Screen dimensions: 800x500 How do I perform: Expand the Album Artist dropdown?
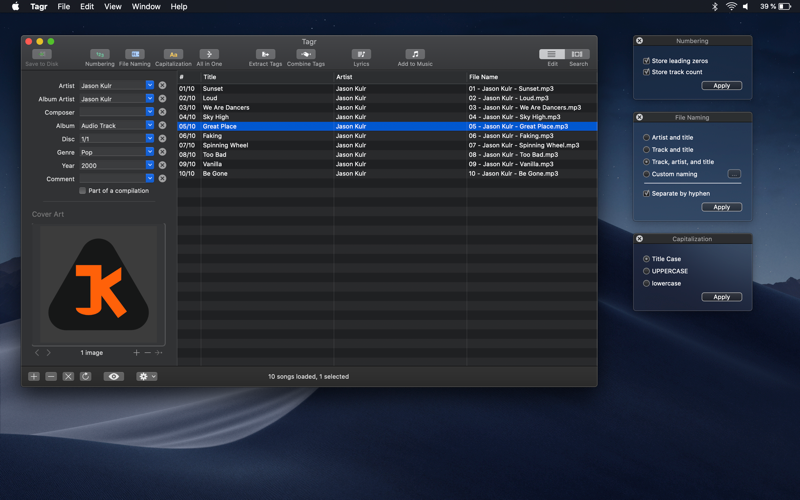click(149, 98)
